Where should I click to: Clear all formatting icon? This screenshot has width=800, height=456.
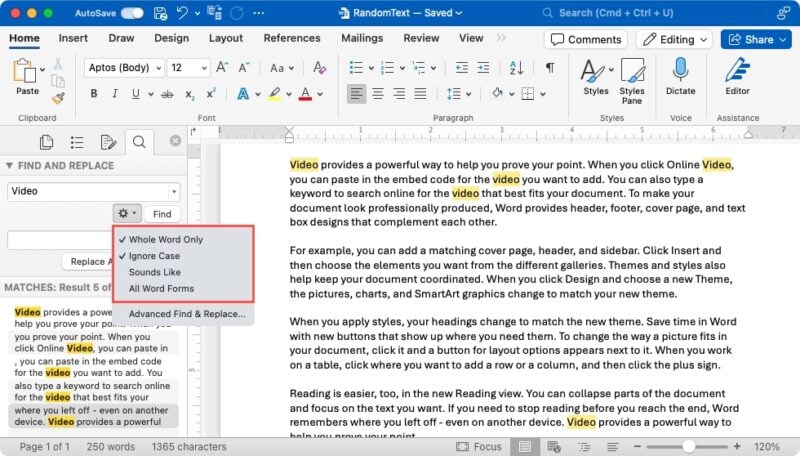[x=320, y=67]
